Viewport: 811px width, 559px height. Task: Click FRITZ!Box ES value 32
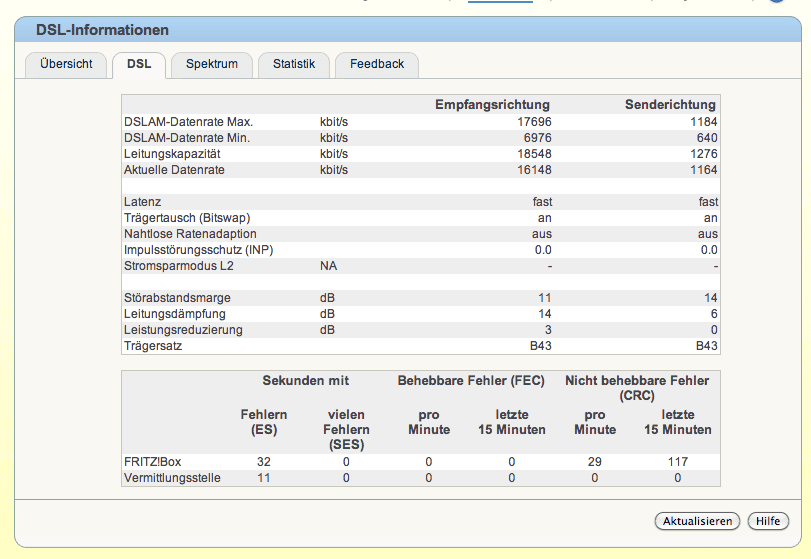pos(264,462)
